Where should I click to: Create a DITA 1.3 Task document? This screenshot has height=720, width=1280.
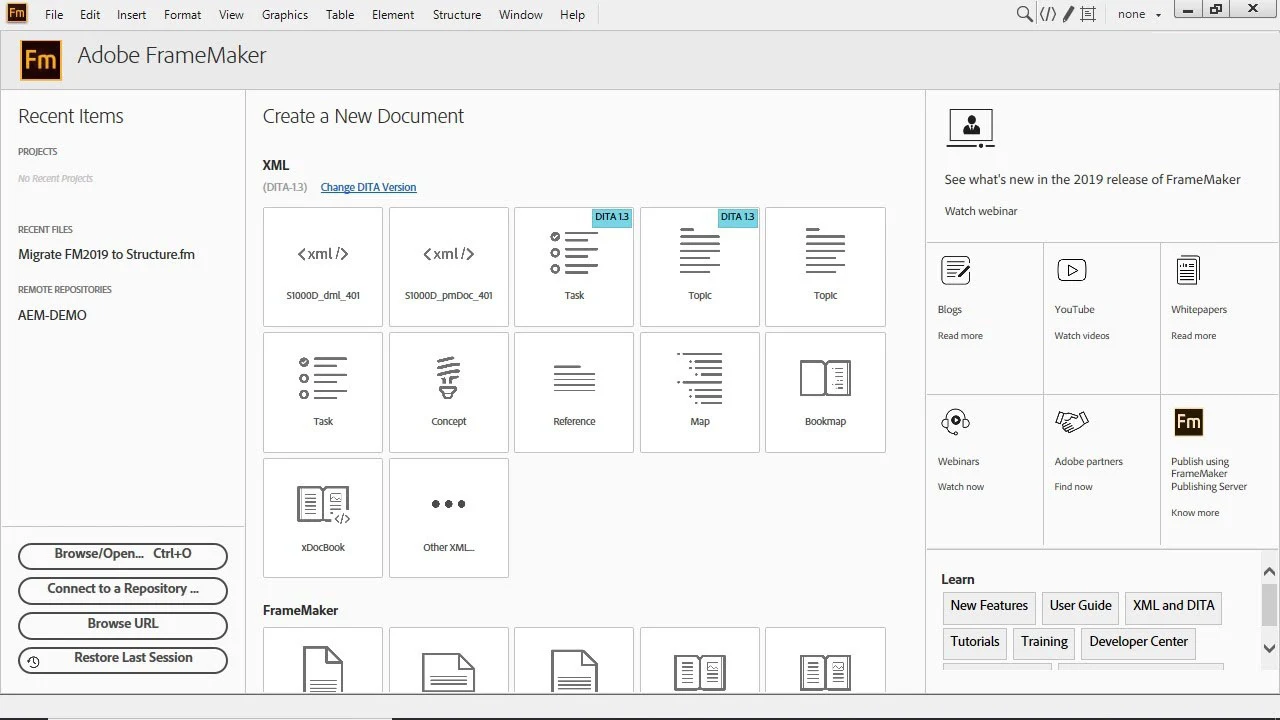tap(574, 267)
